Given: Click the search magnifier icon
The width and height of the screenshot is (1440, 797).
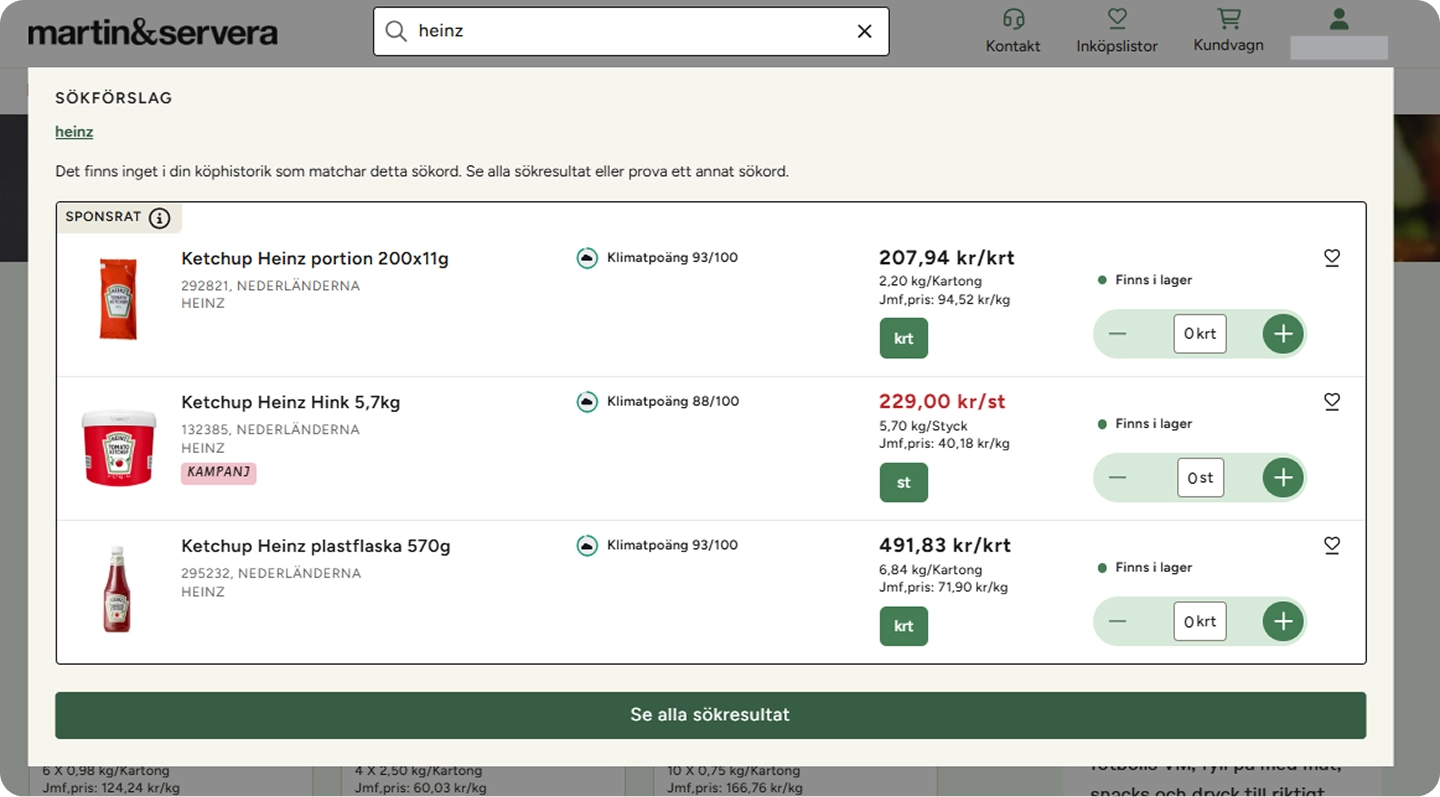Looking at the screenshot, I should coord(396,31).
